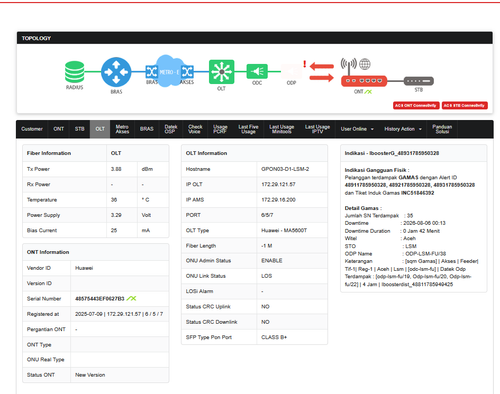Select the active OLT tab
The width and height of the screenshot is (500, 394).
pyautogui.click(x=100, y=129)
